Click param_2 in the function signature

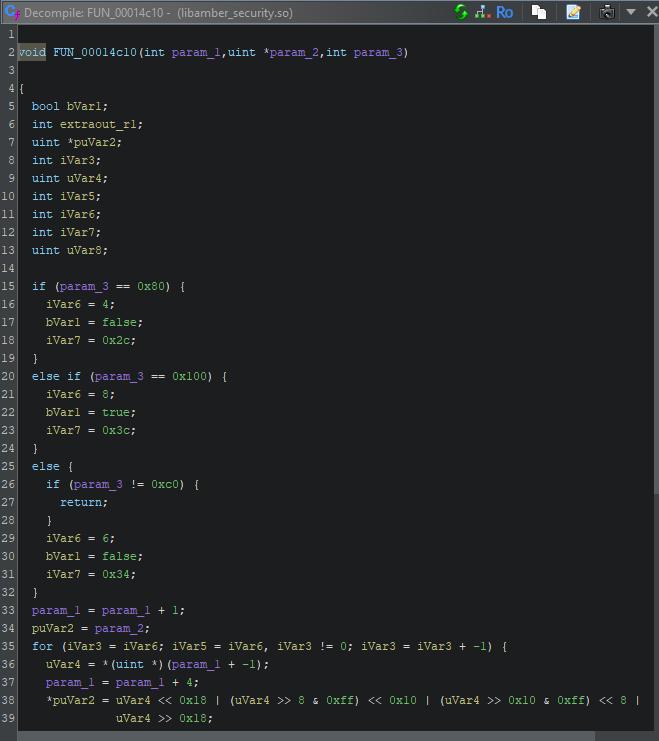pos(294,52)
